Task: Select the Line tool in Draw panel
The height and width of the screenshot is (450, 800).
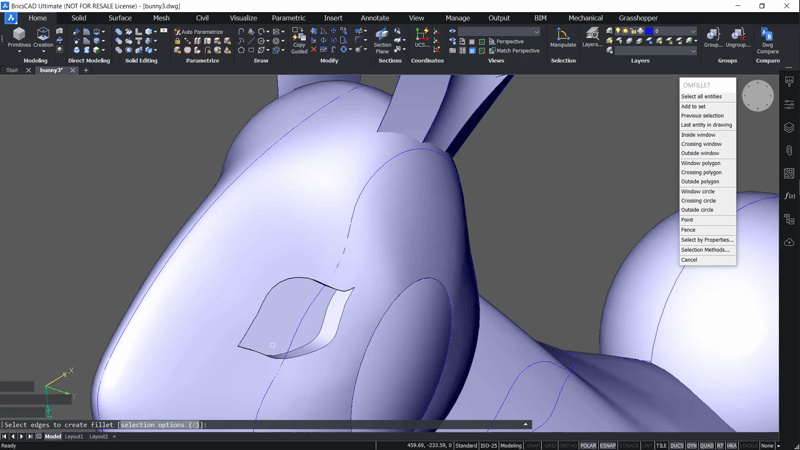Action: coord(251,40)
